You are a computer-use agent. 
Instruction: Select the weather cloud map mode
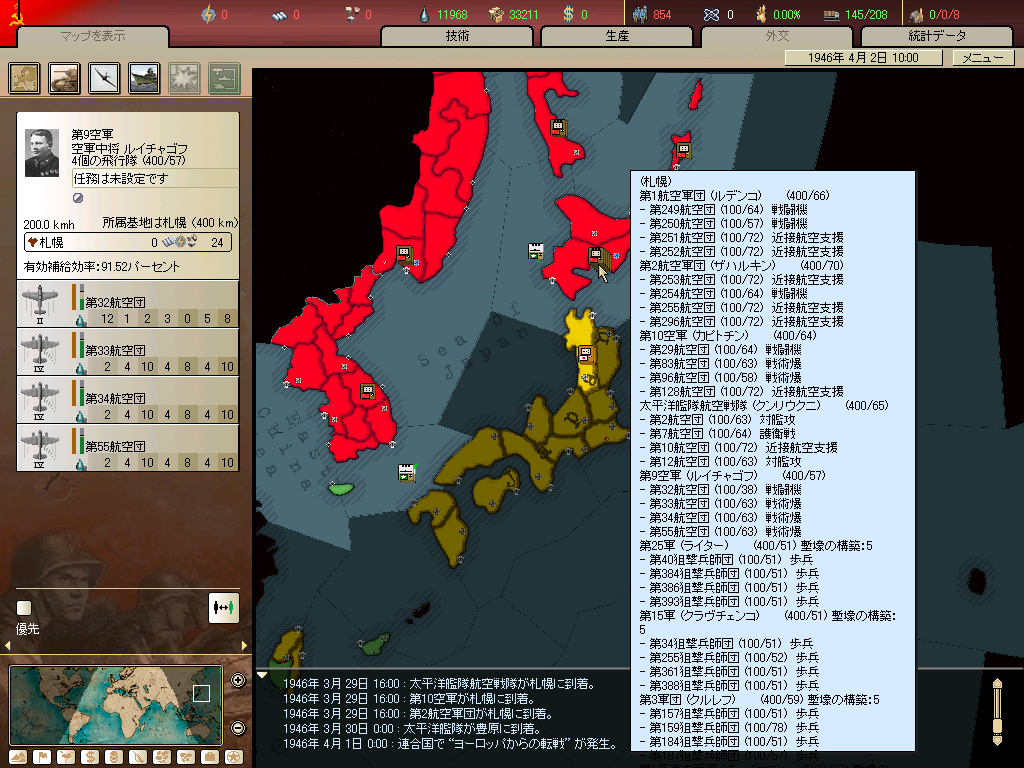pos(66,757)
